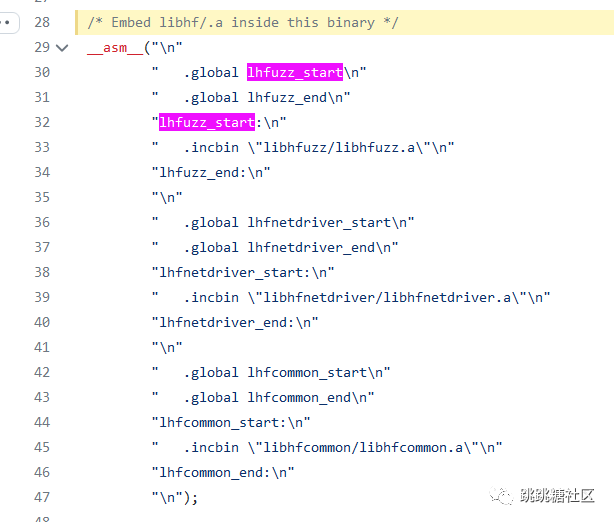Click the '.incbin libhfuzz/libhfuzz.a' line
Image resolution: width=614 pixels, height=522 pixels.
point(303,147)
